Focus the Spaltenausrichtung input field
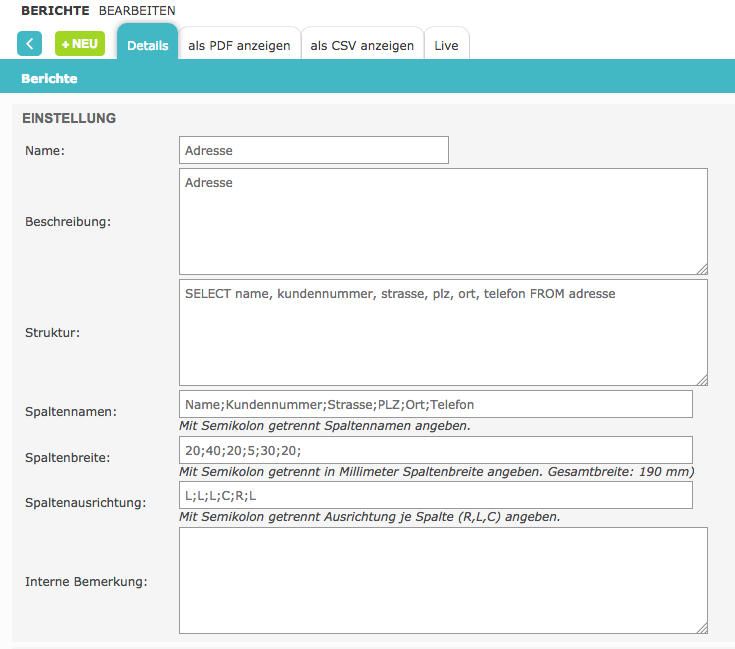The width and height of the screenshot is (735, 649). pyautogui.click(x=435, y=495)
